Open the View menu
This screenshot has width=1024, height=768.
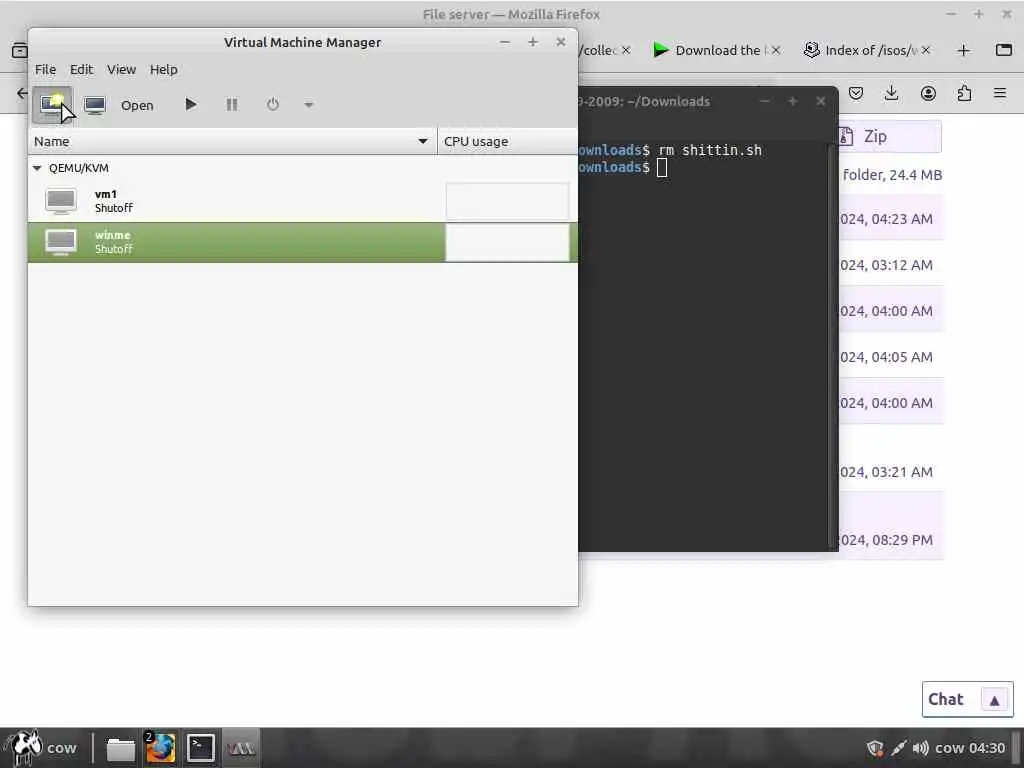121,69
